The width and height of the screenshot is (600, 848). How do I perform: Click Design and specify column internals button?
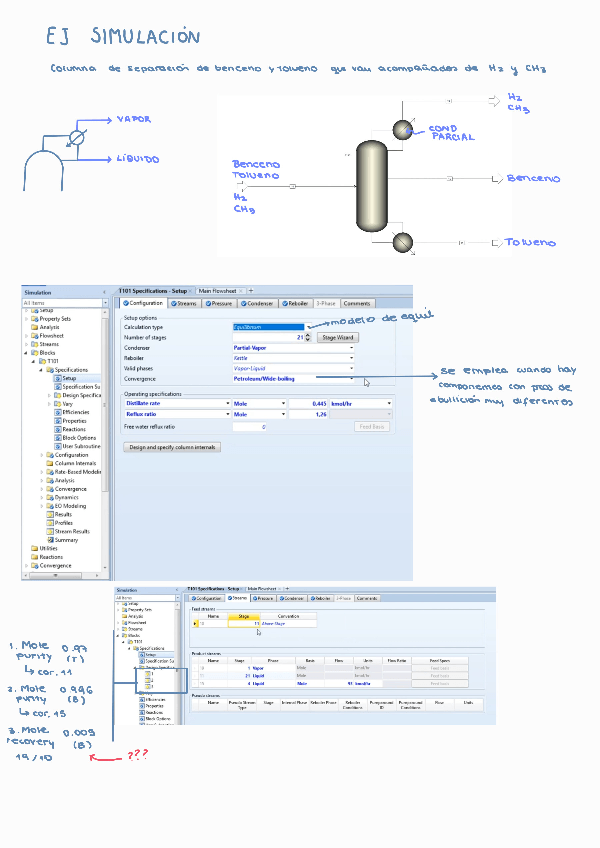pos(172,447)
